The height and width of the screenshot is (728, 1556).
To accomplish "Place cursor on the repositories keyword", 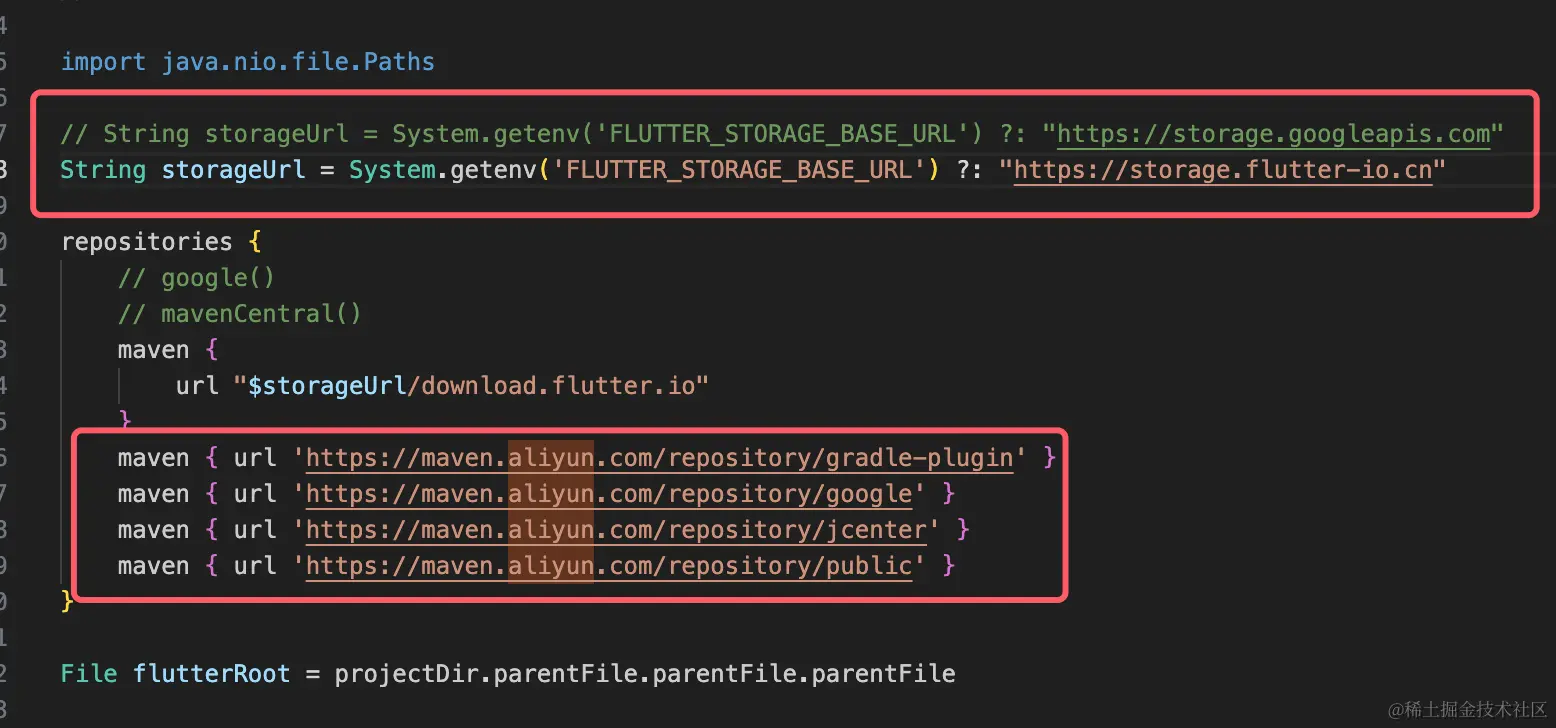I will (146, 242).
